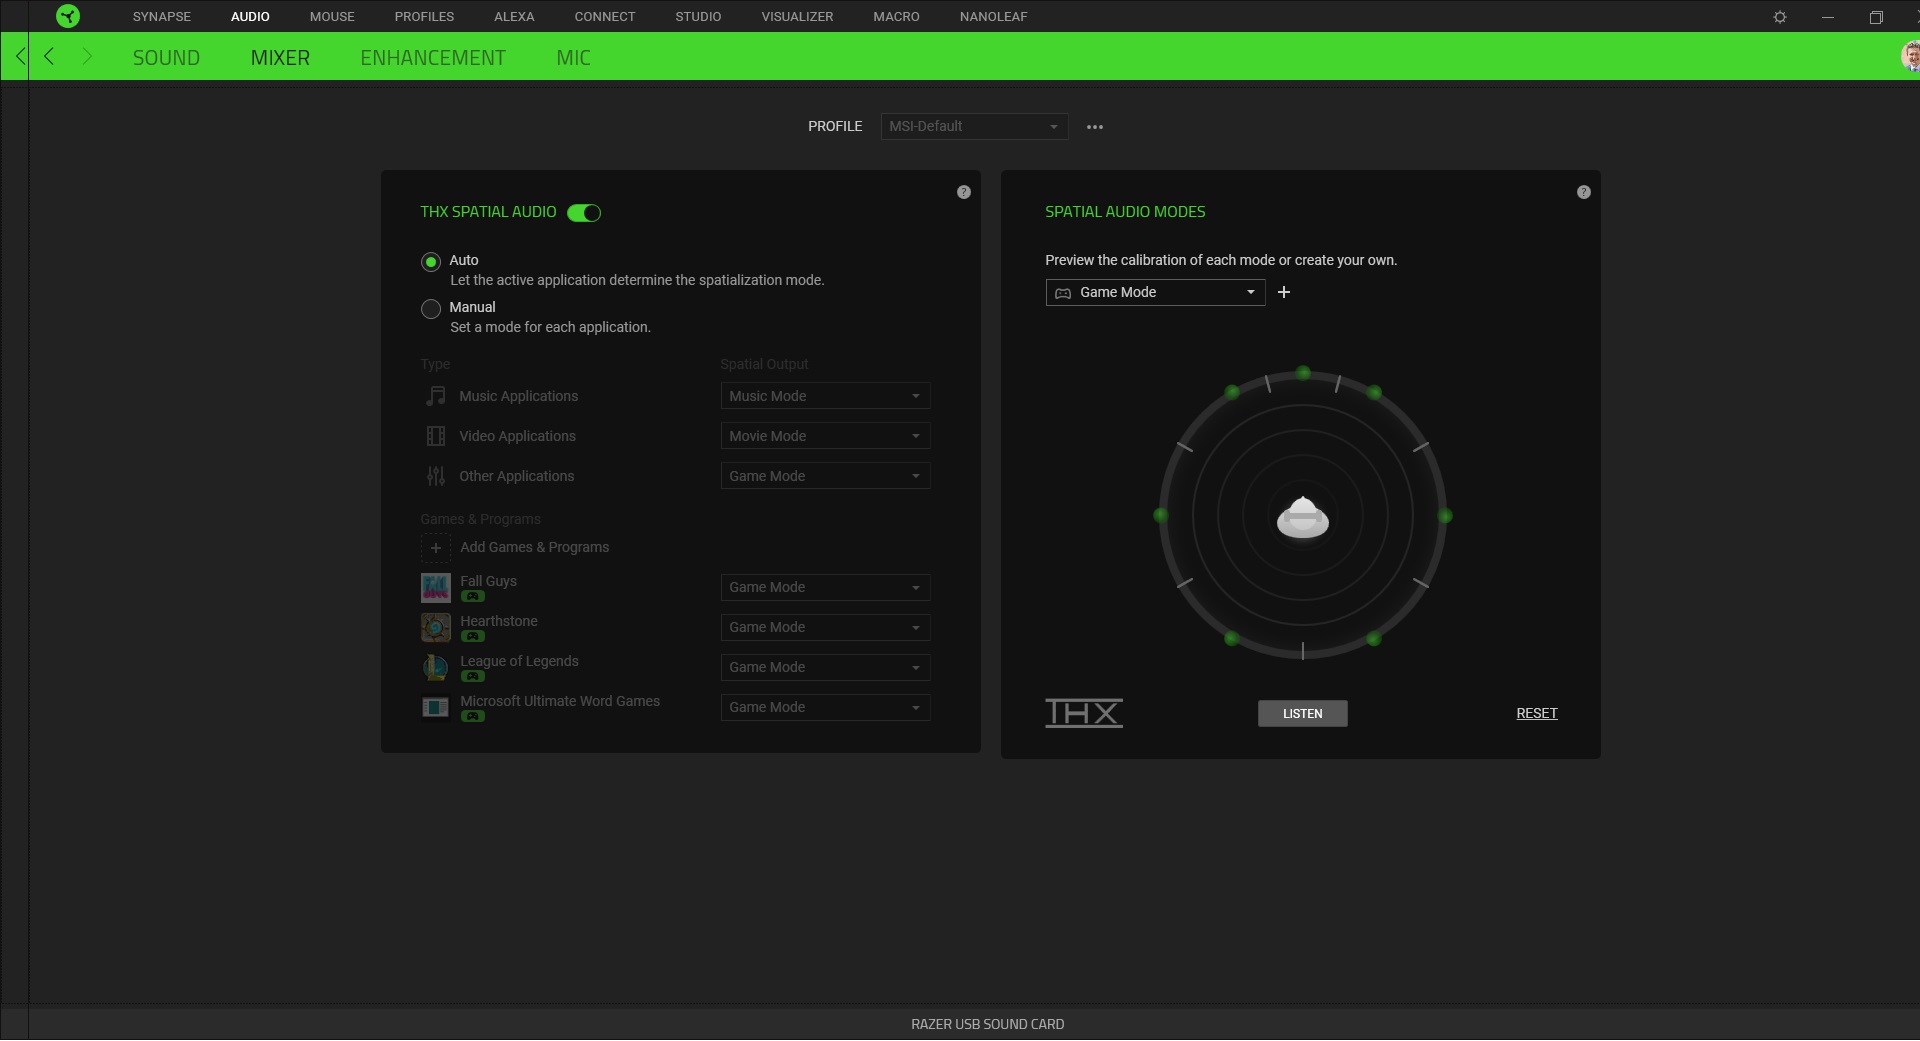Open the NANOLEAF top menu
The width and height of the screenshot is (1920, 1041).
tap(994, 17)
